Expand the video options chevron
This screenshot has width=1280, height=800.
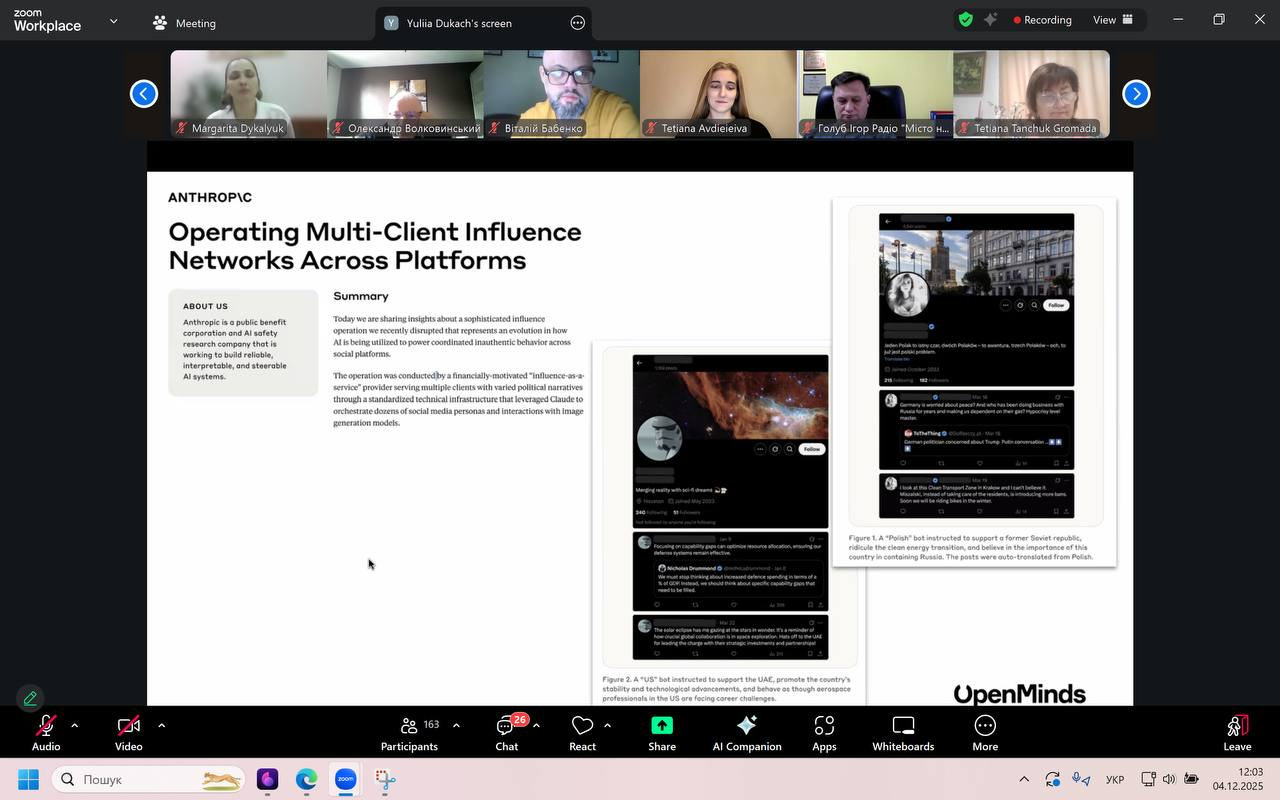[161, 725]
